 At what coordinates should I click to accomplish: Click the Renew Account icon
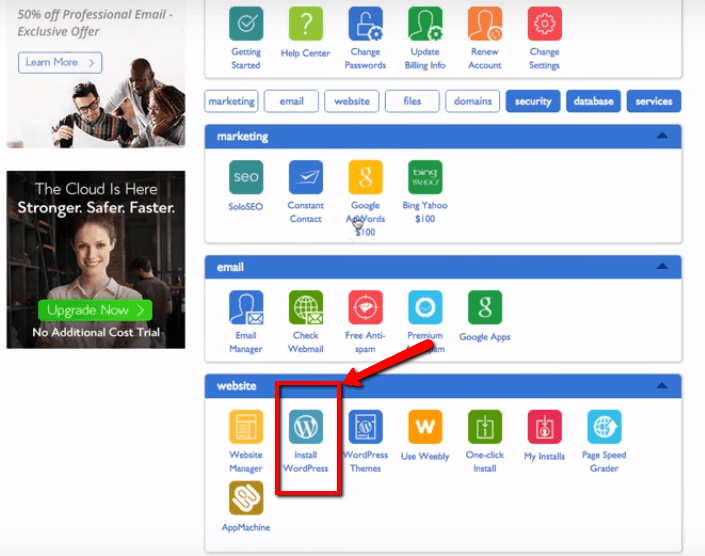485,23
